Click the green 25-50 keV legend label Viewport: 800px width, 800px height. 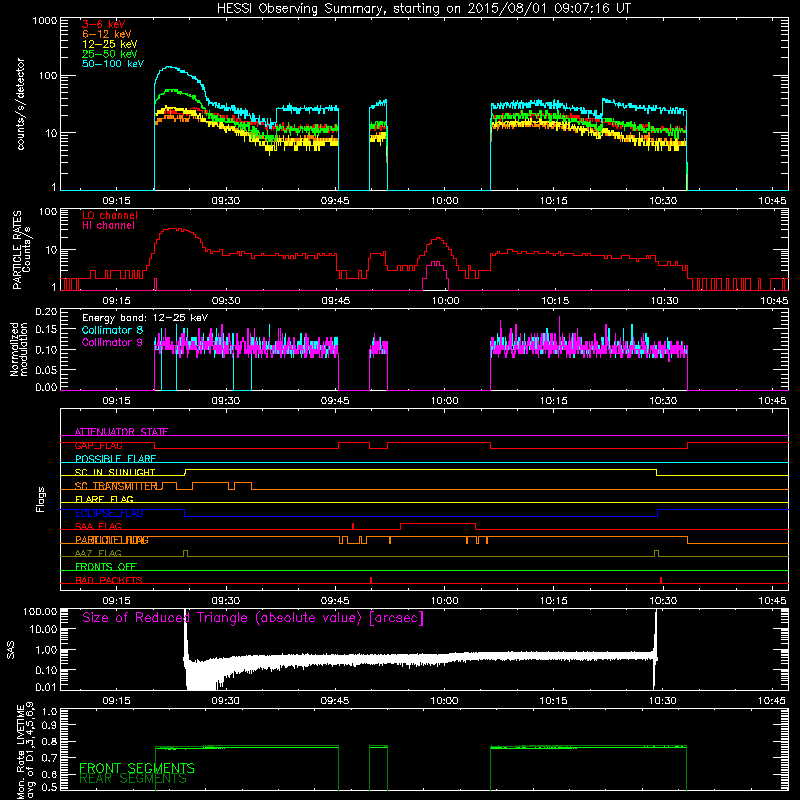(110, 54)
